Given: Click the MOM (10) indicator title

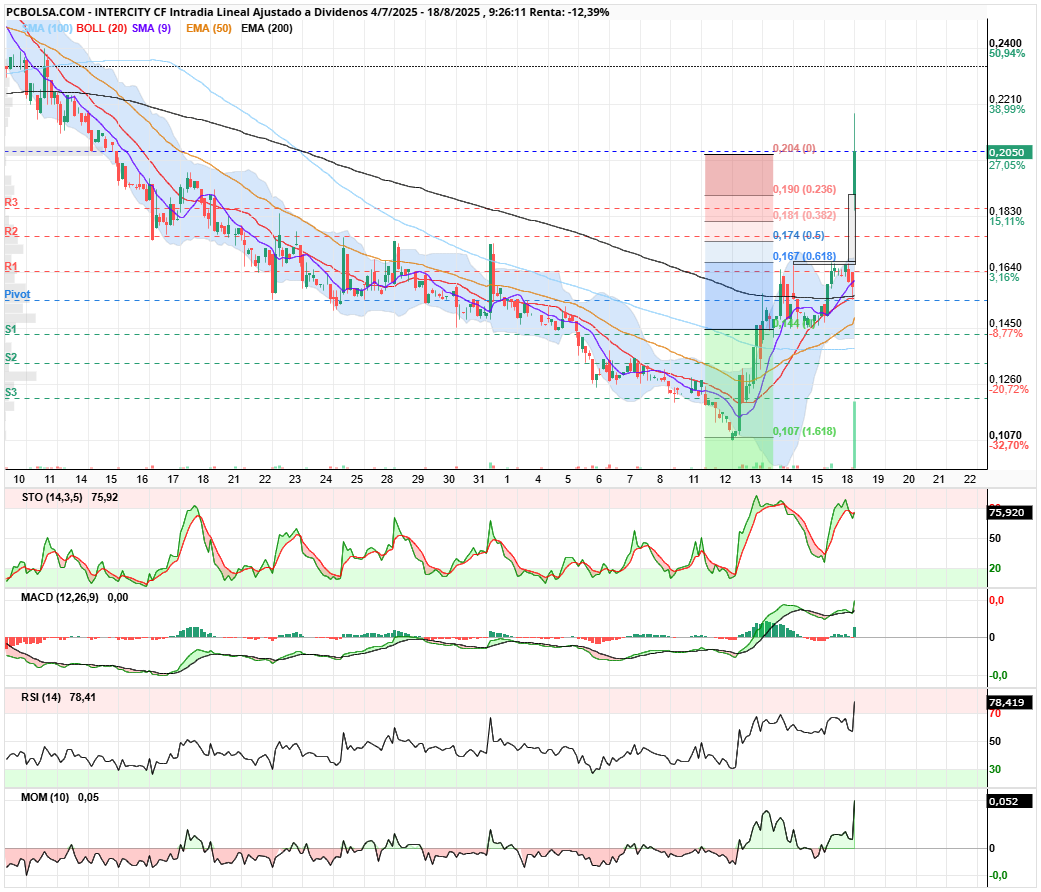Looking at the screenshot, I should (45, 797).
